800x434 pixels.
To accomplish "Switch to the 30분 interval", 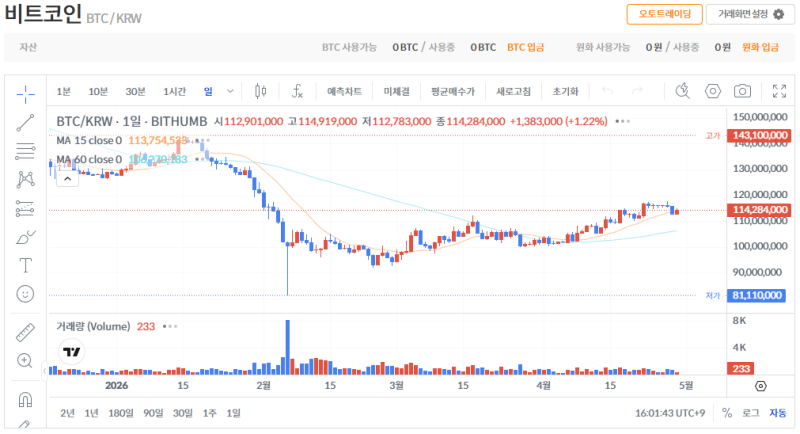I will tap(135, 91).
